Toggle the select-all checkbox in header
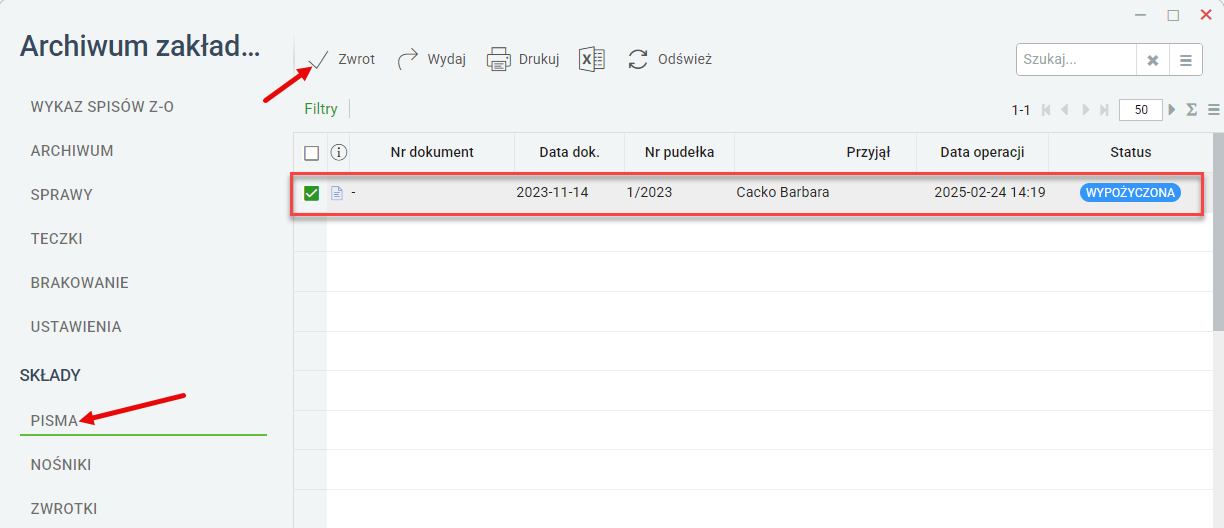 pyautogui.click(x=311, y=153)
